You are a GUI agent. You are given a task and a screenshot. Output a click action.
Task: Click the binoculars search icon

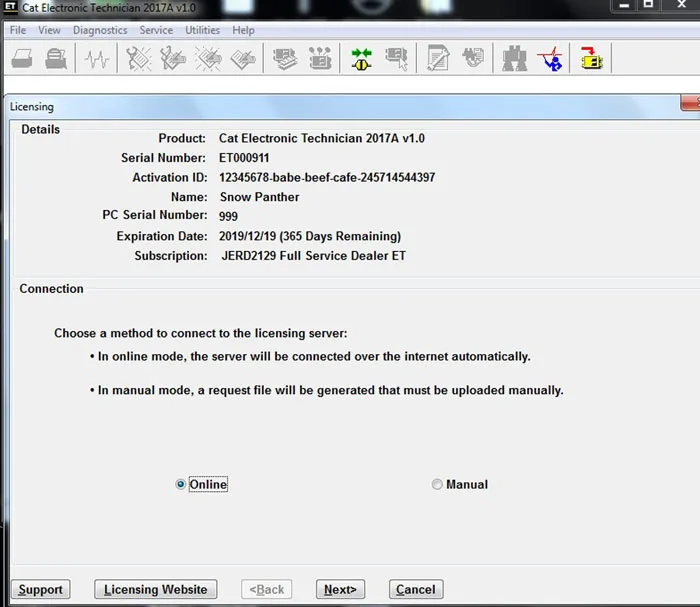(514, 58)
